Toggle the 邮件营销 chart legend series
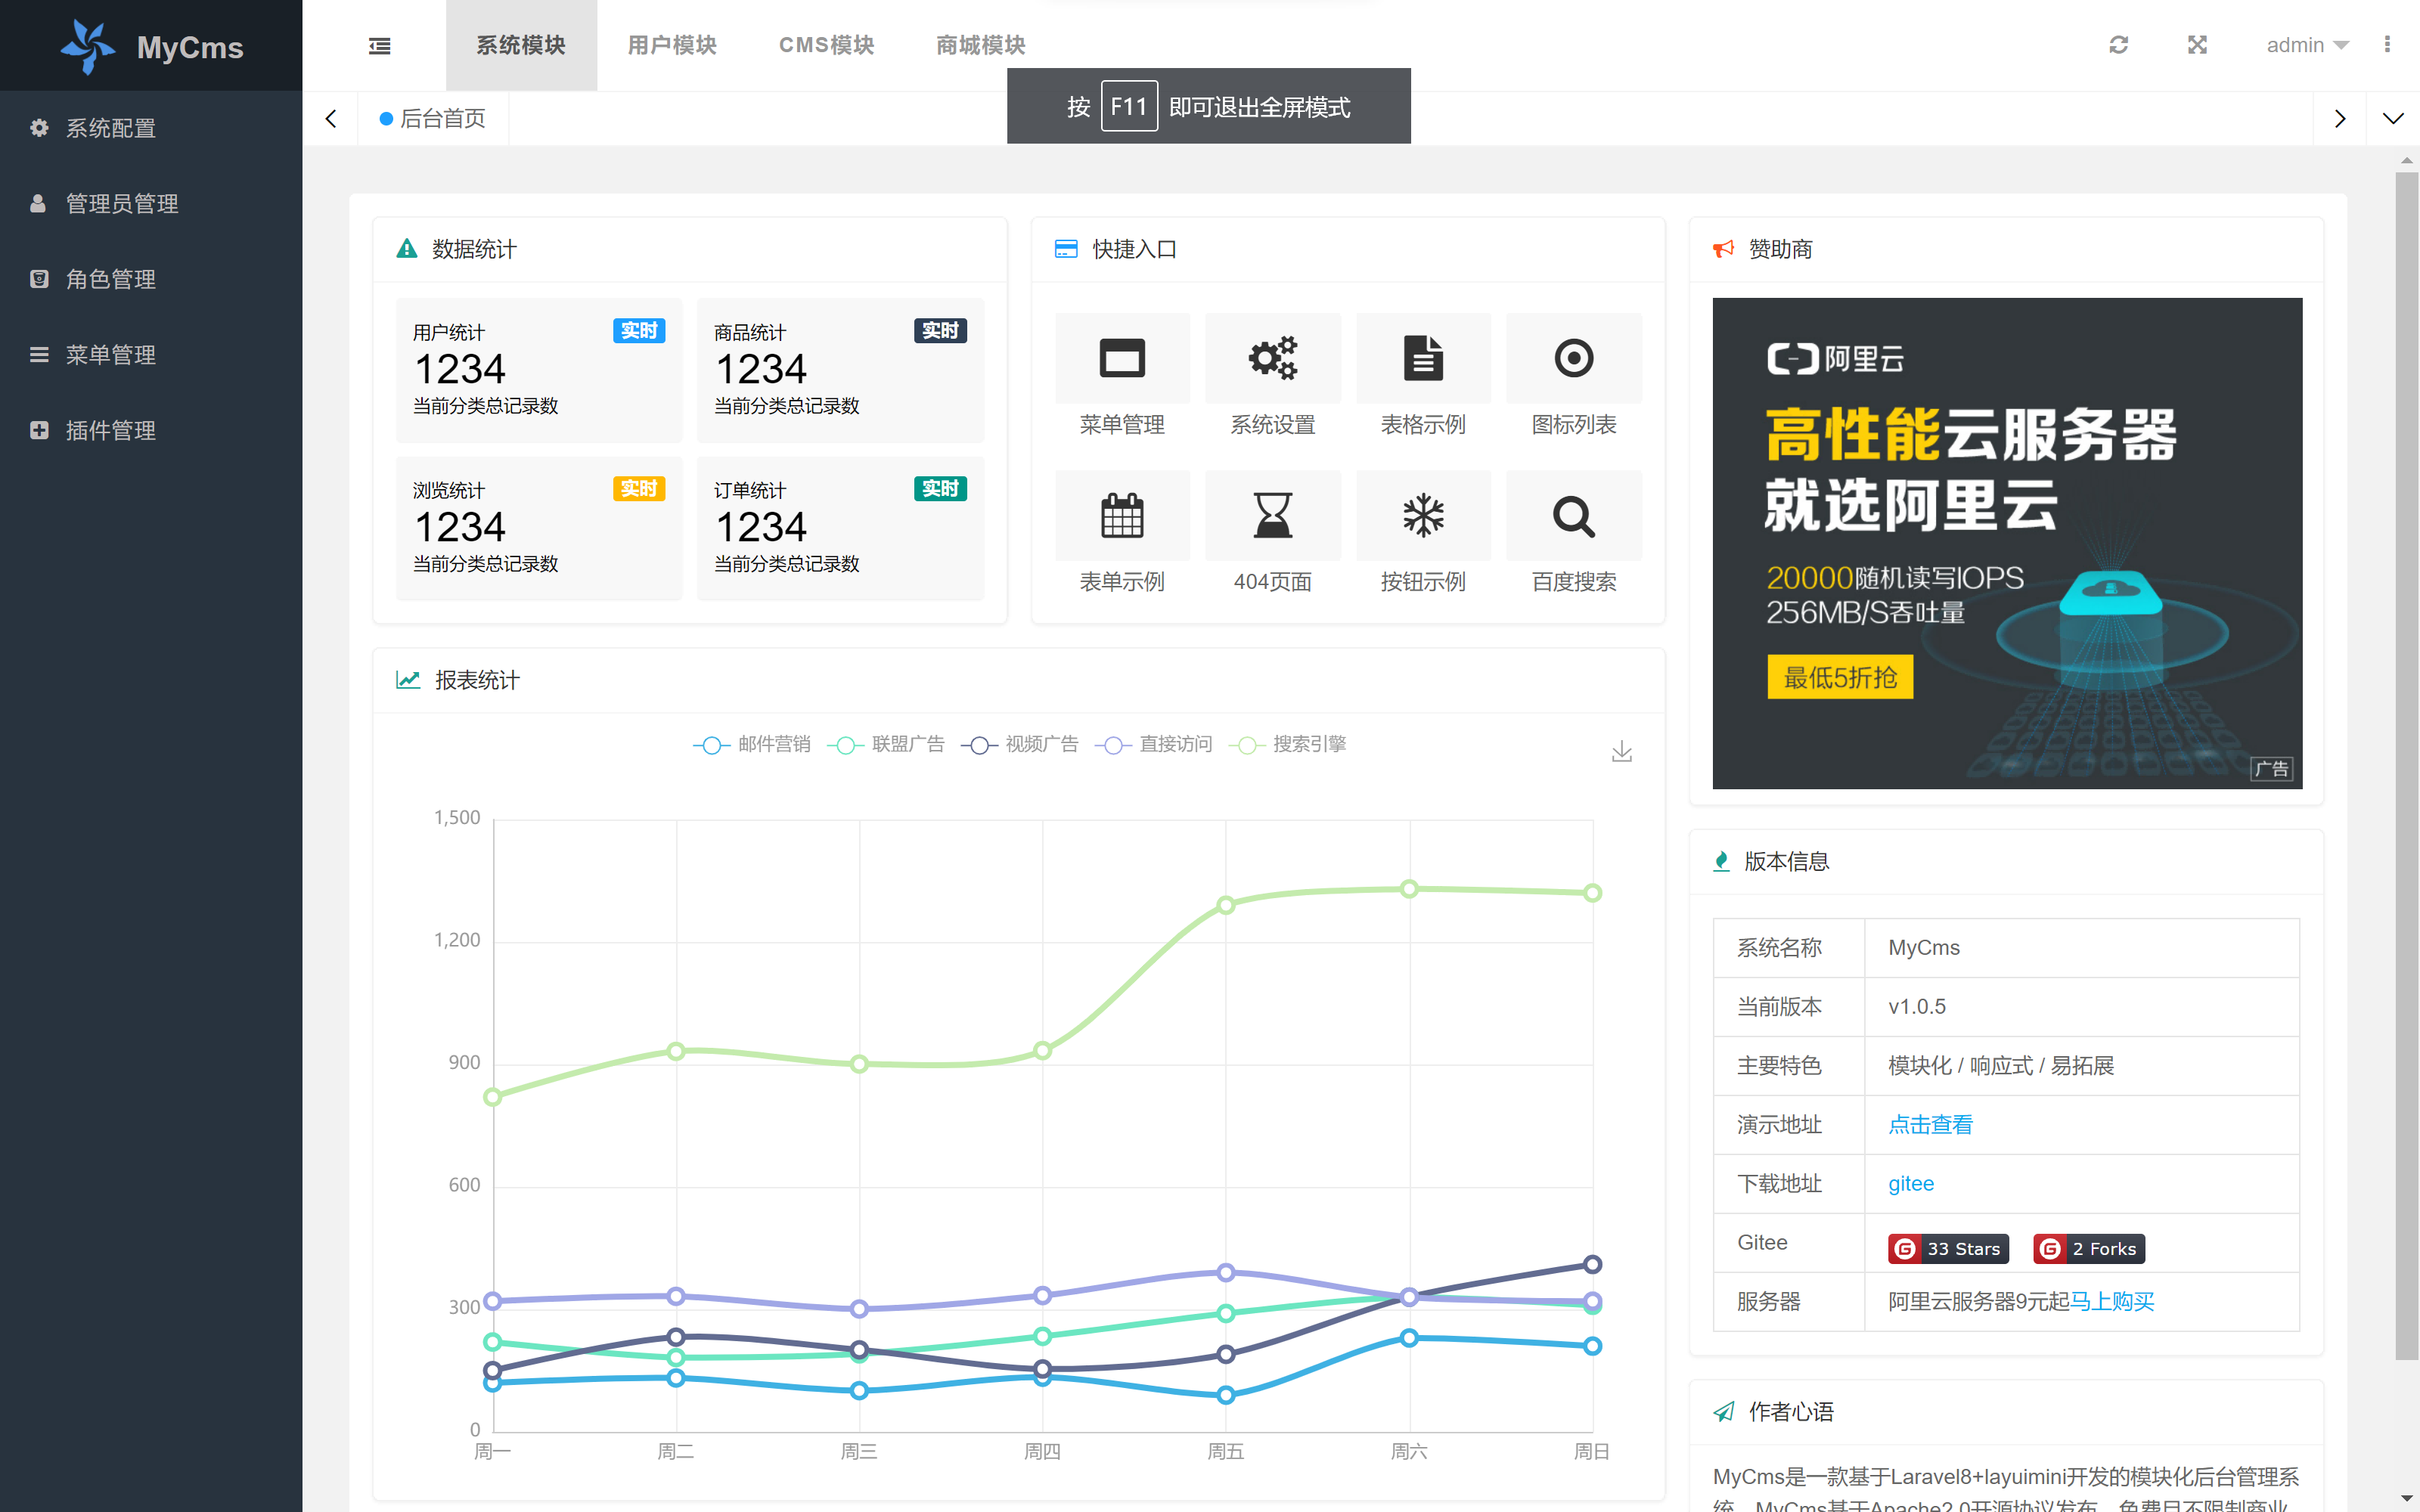This screenshot has height=1512, width=2420. coord(751,744)
